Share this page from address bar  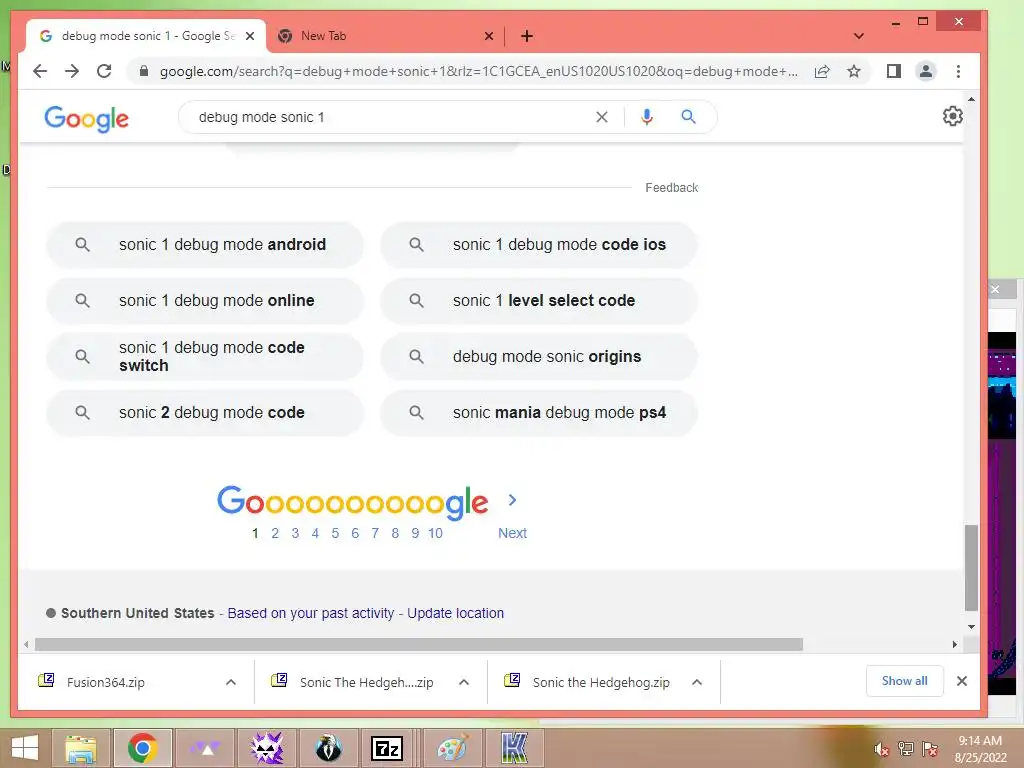(822, 71)
